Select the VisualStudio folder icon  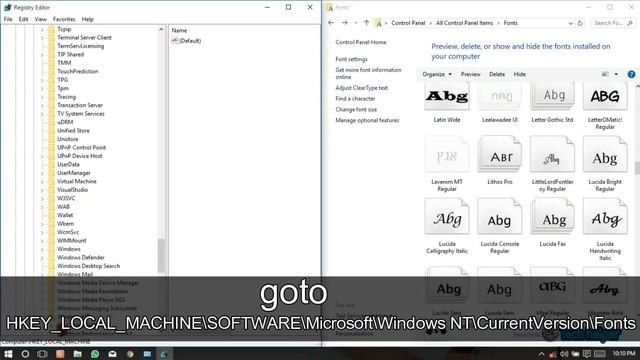pos(51,190)
